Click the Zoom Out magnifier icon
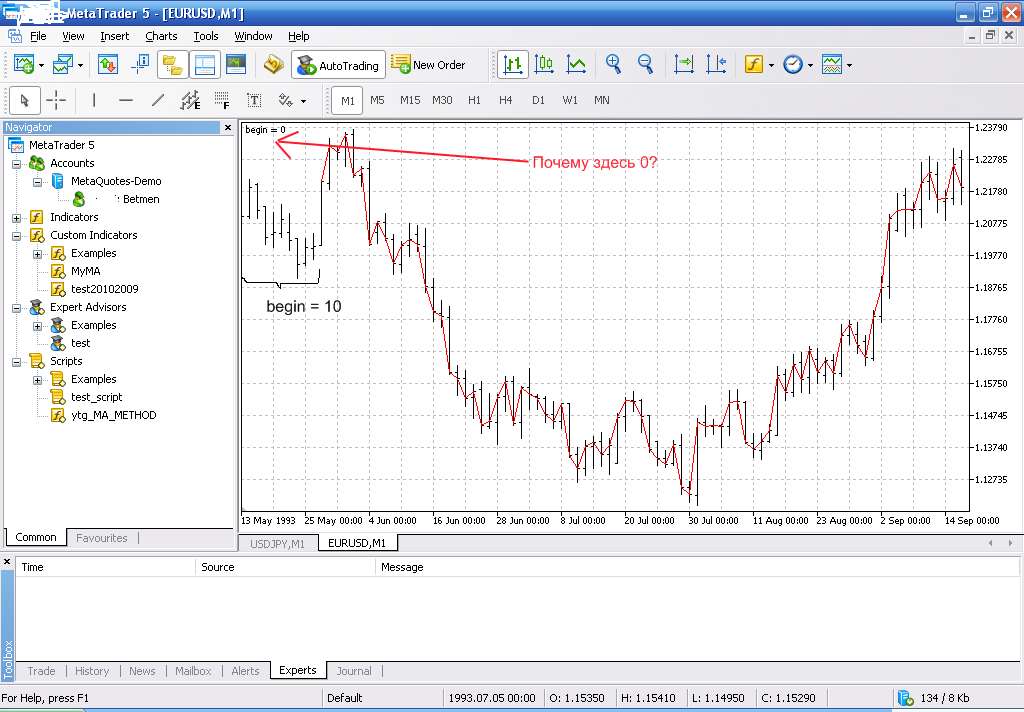The image size is (1024, 712). pos(645,65)
